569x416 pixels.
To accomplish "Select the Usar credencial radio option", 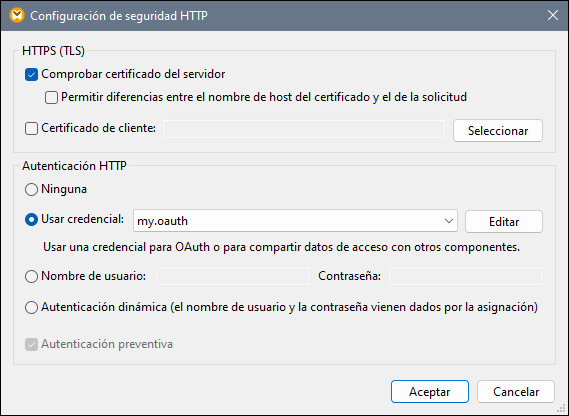I will [x=31, y=220].
